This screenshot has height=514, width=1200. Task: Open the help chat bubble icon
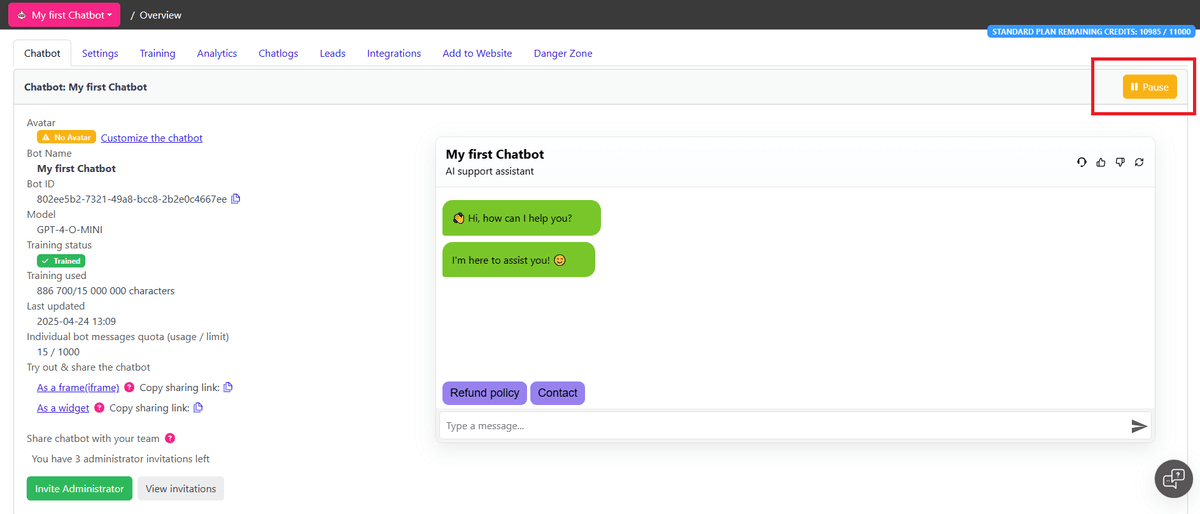[x=1173, y=479]
